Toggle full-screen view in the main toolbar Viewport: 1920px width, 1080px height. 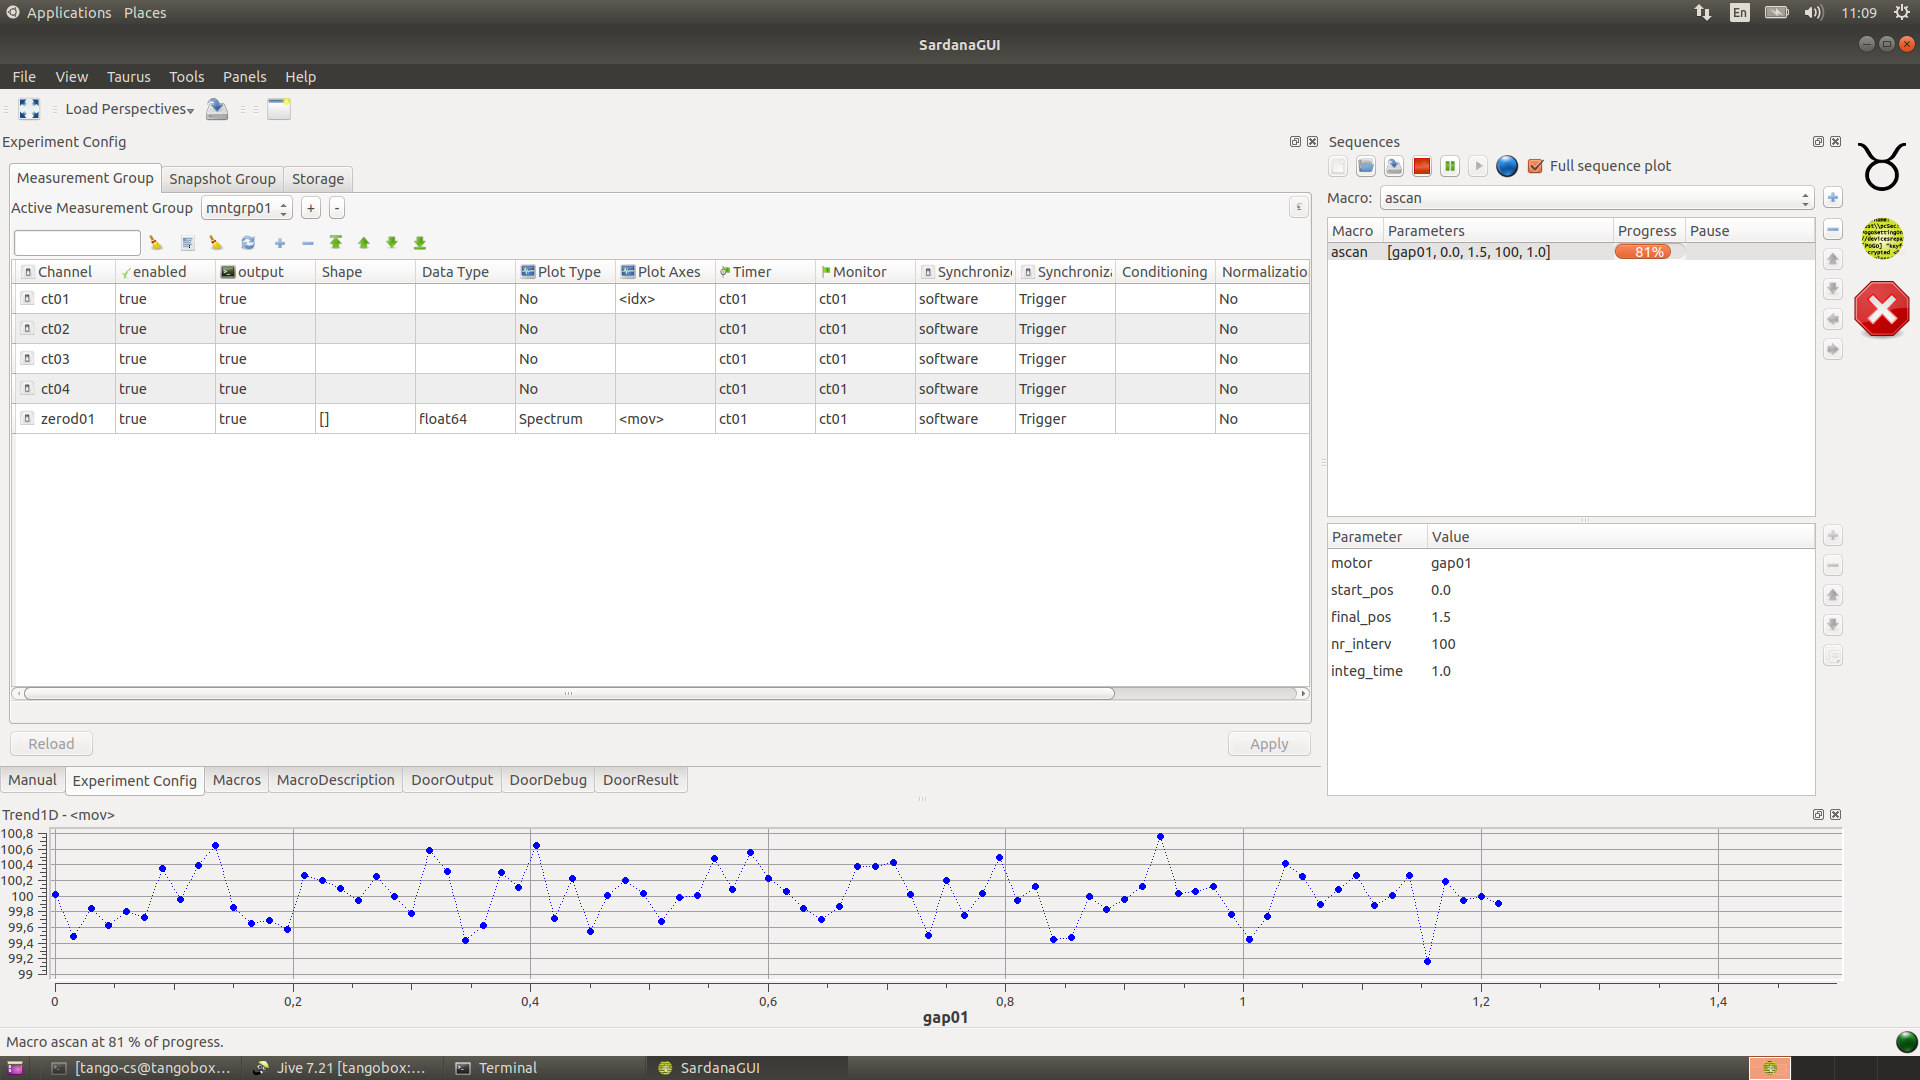29,109
